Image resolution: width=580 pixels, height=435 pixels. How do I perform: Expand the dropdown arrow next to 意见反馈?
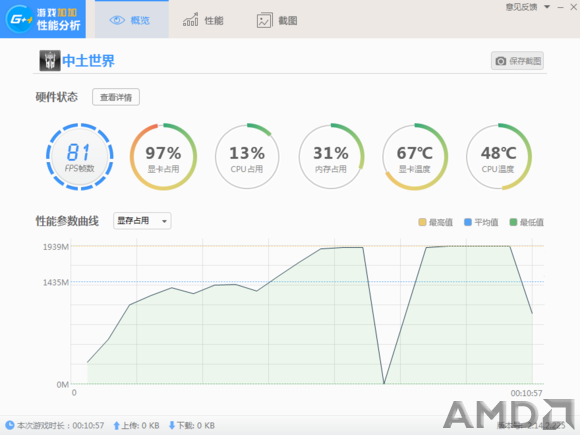(547, 7)
